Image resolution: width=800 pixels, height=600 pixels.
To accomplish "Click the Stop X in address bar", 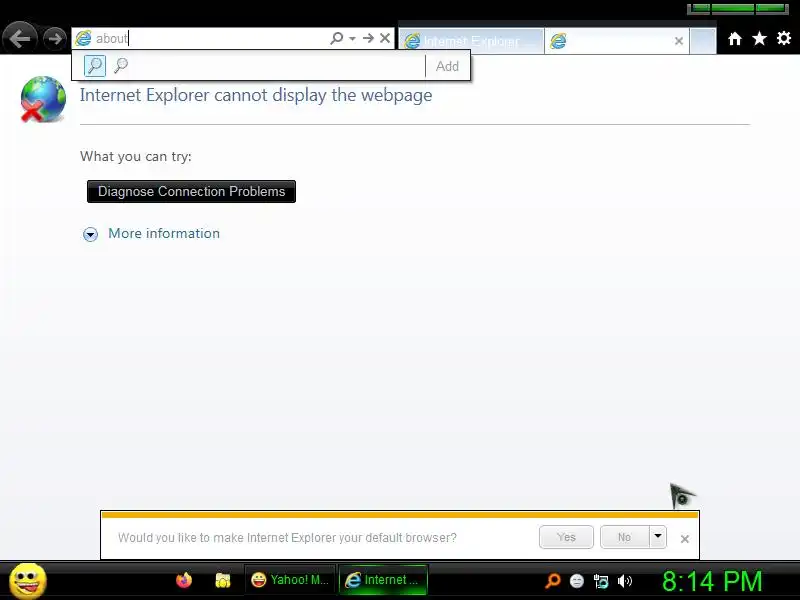I will (385, 38).
